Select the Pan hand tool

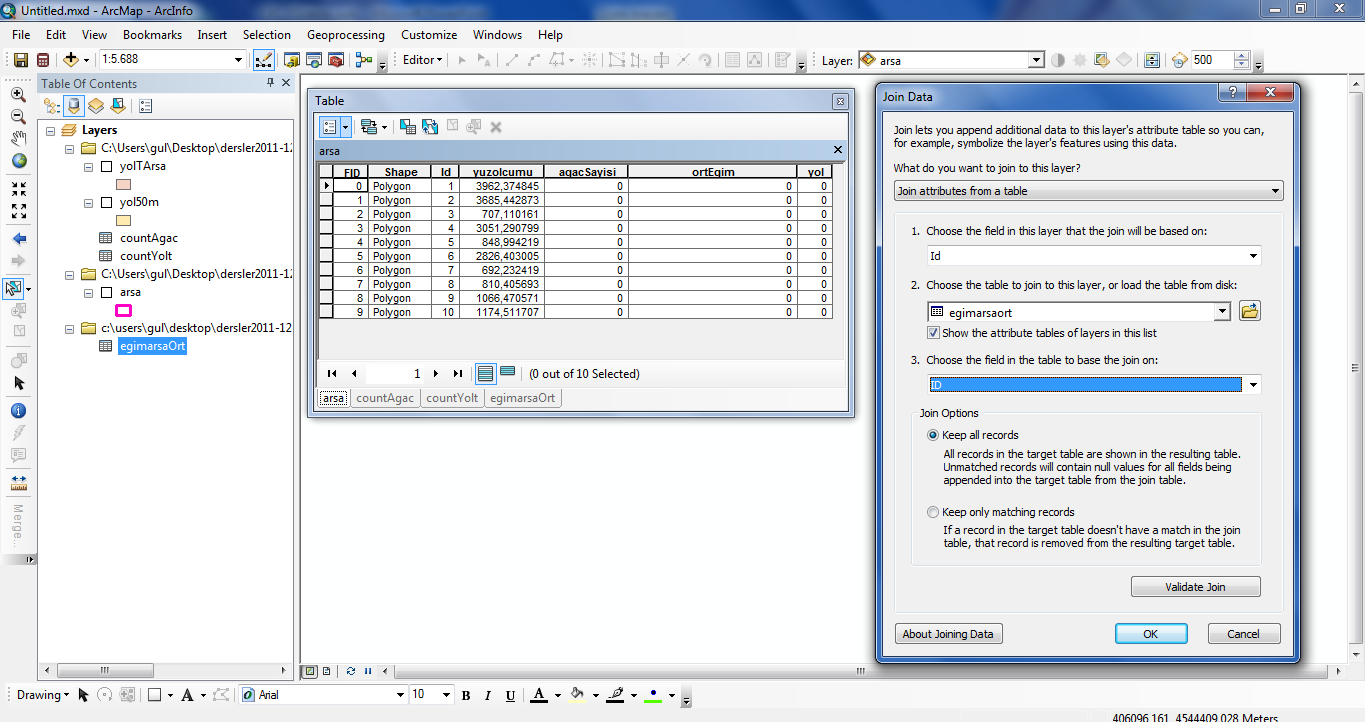[18, 138]
